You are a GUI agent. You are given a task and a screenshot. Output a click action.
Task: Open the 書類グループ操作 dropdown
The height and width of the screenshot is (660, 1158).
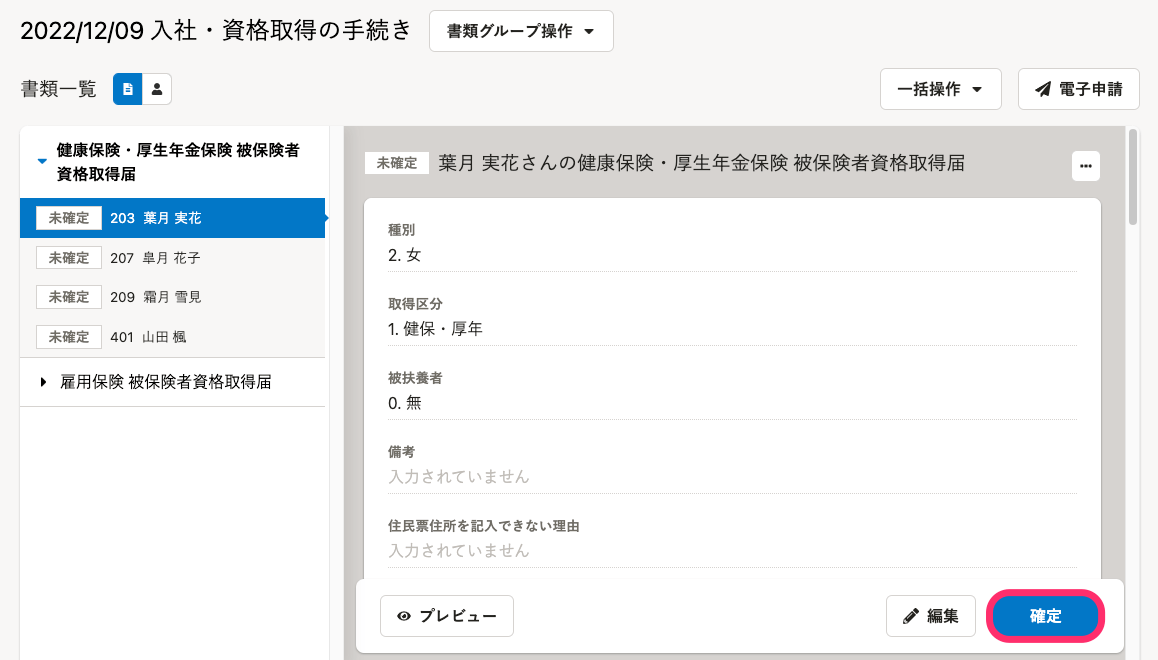tap(521, 31)
